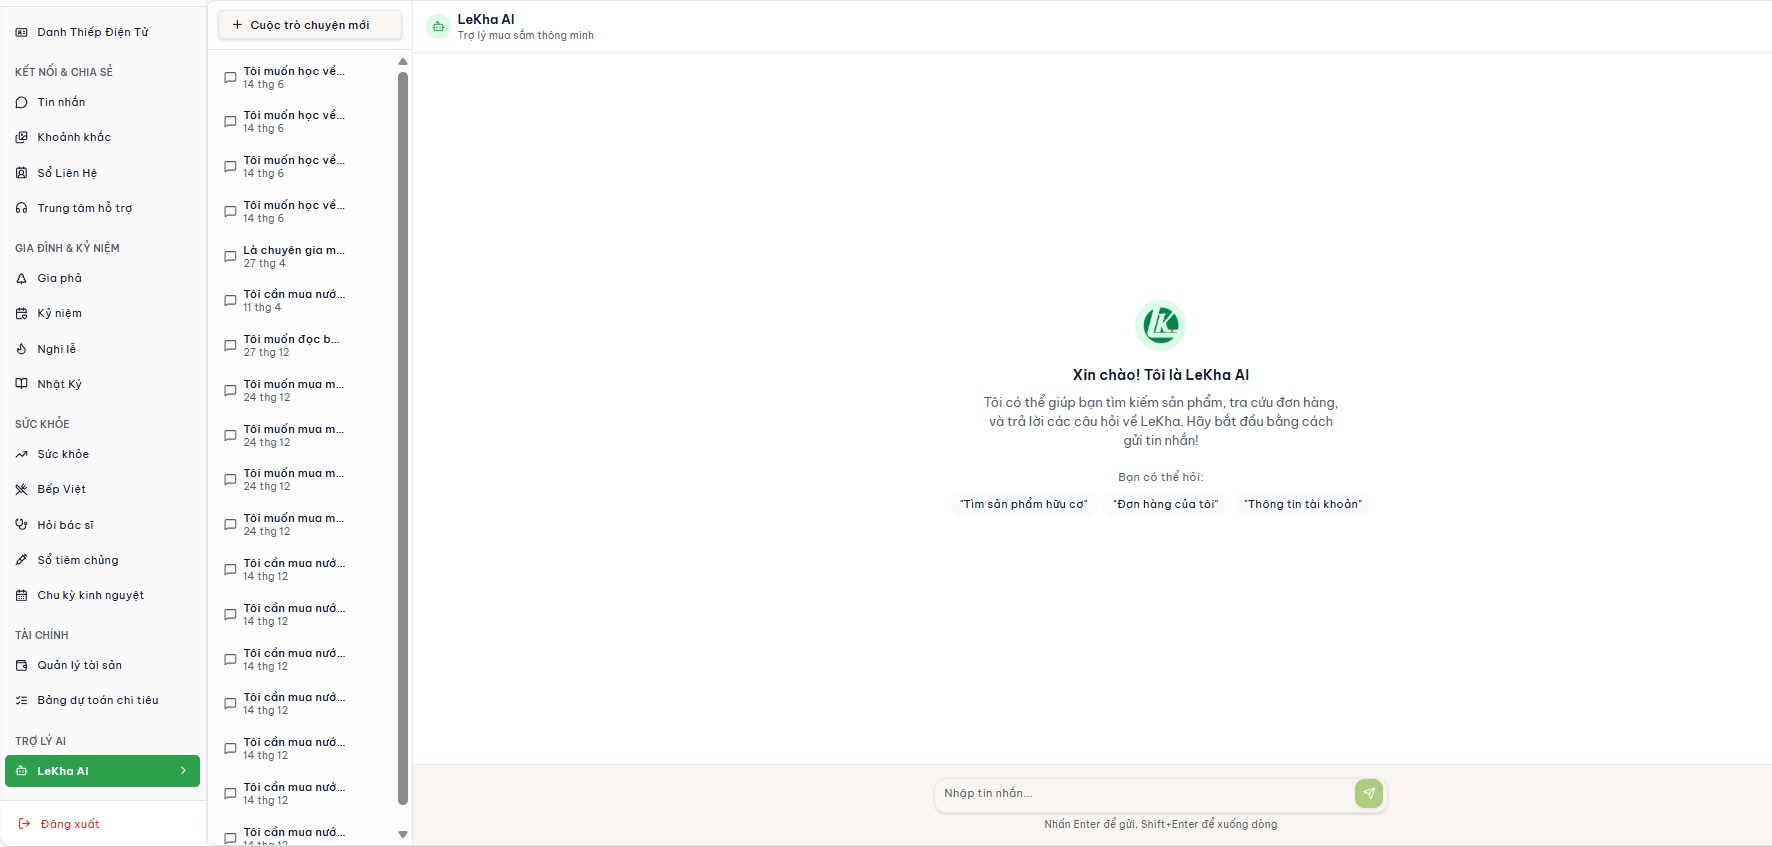This screenshot has width=1772, height=847.
Task: Choose the "Tìm sản phẩm hữu cơ" suggestion
Action: pyautogui.click(x=1023, y=504)
